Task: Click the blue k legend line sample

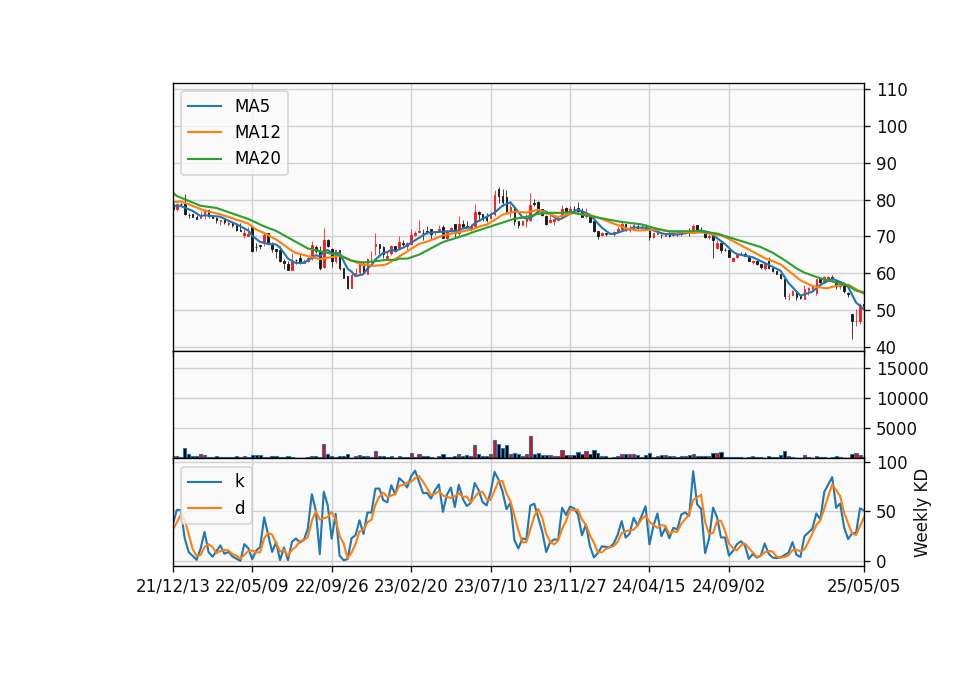Action: click(x=204, y=482)
